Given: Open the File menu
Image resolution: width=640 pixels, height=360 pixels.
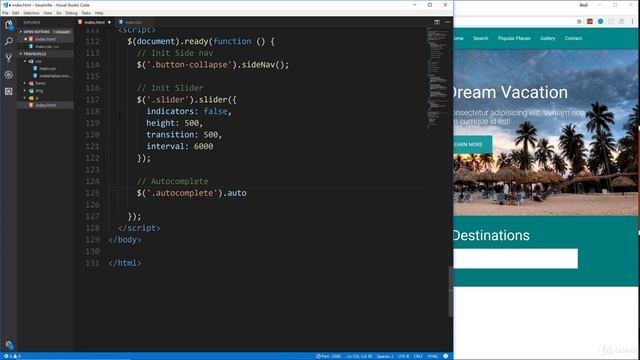Looking at the screenshot, I should point(5,13).
